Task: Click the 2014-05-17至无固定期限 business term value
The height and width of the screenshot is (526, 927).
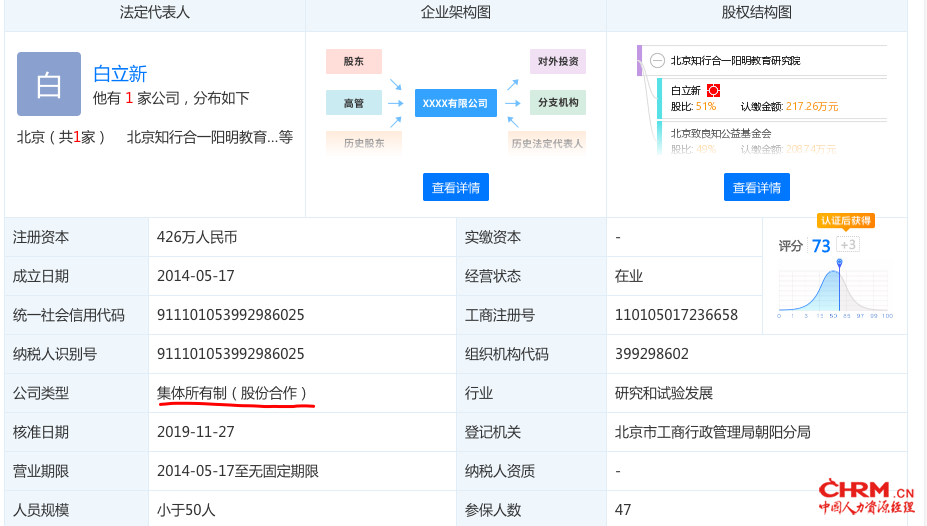Action: point(238,471)
